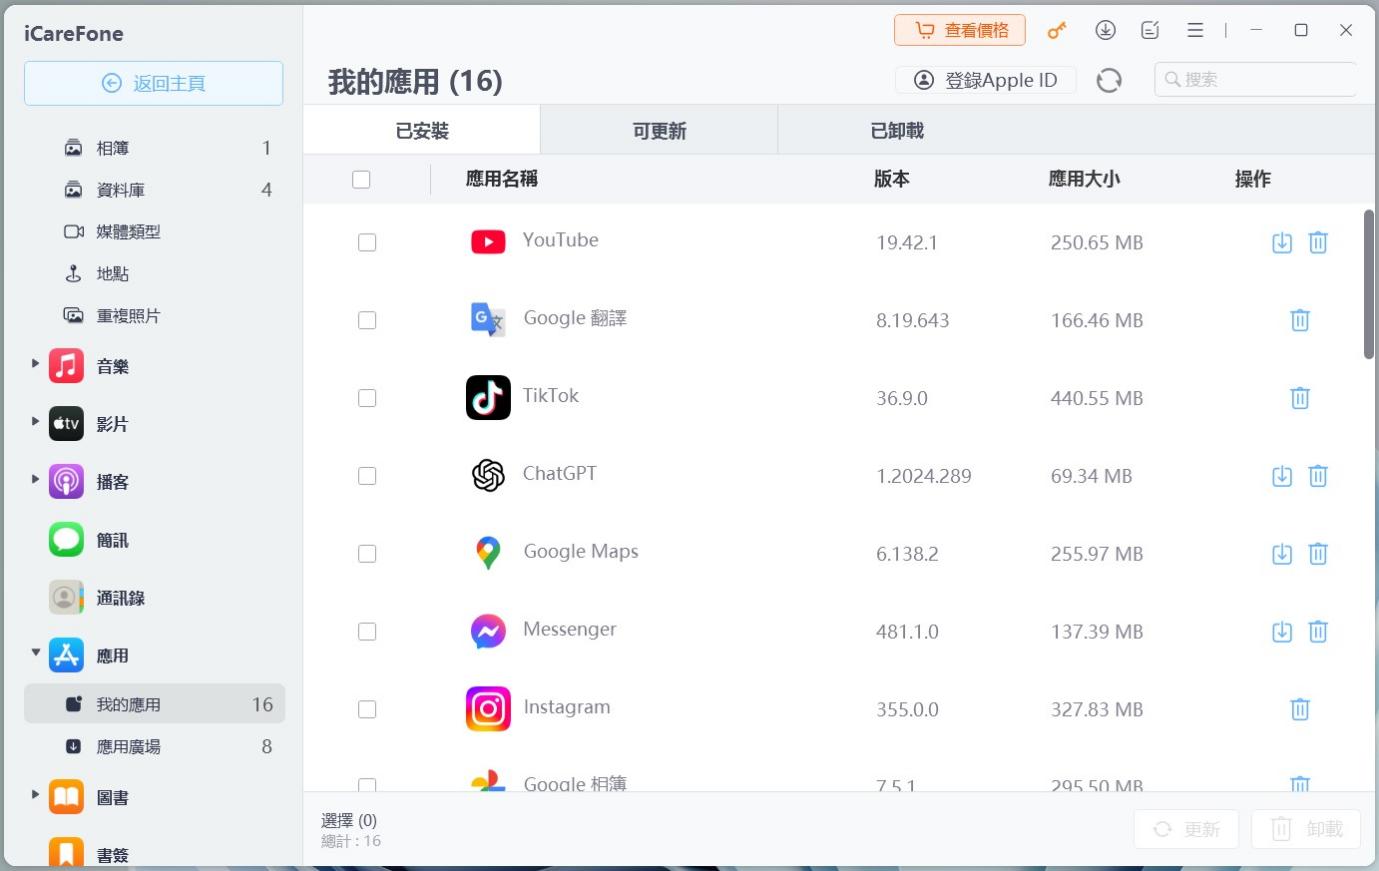Viewport: 1379px width, 871px height.
Task: Click ChatGPT's download icon
Action: pyautogui.click(x=1282, y=476)
